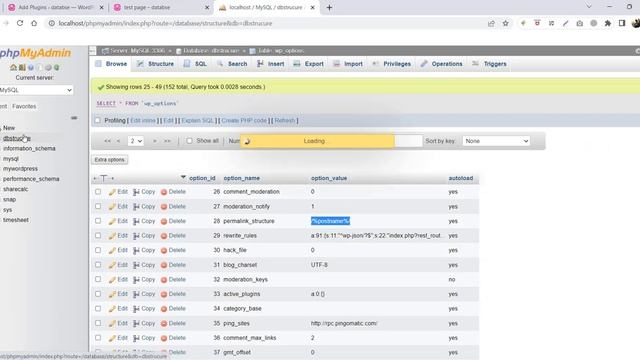Screen dimensions: 640x360
Task: Tick the blog_charset row checkbox
Action: [x=98, y=264]
